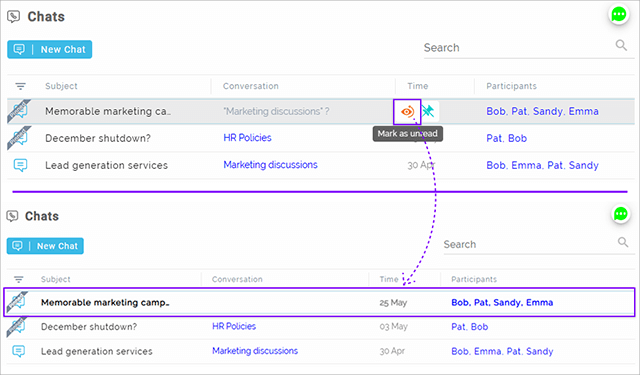Viewport: 640px width, 375px height.
Task: Open the HR Policies link in lower Chats list
Action: tap(234, 326)
